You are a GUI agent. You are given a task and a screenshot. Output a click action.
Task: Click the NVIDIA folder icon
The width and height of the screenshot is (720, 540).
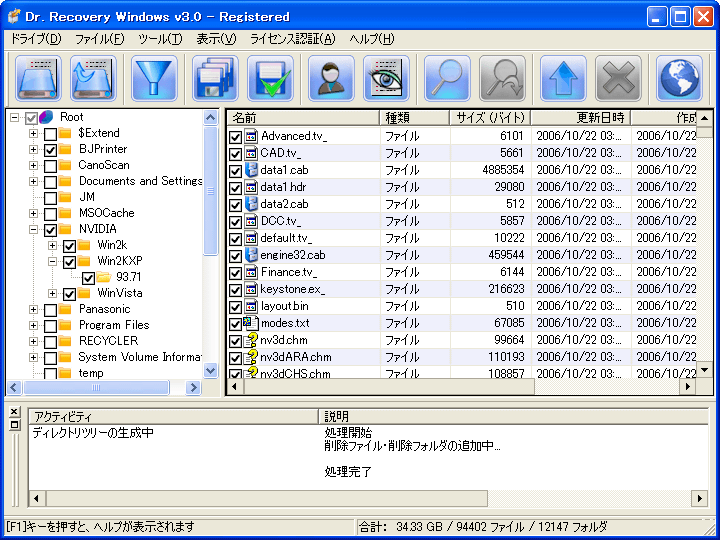tap(65, 229)
